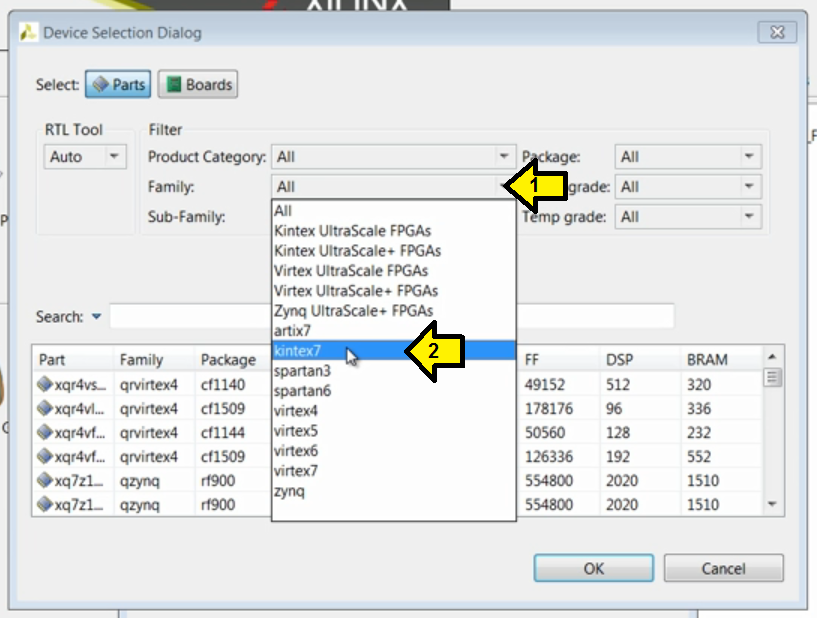Viewport: 817px width, 618px height.
Task: Switch selection to Boards
Action: click(x=198, y=84)
